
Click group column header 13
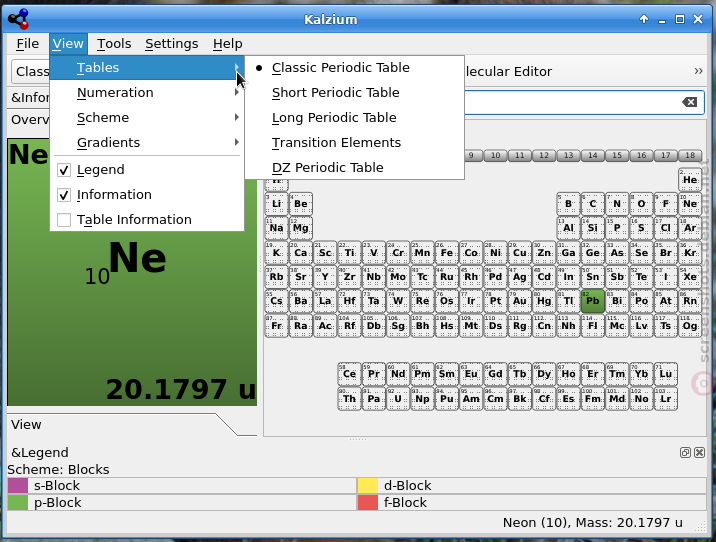pos(569,156)
